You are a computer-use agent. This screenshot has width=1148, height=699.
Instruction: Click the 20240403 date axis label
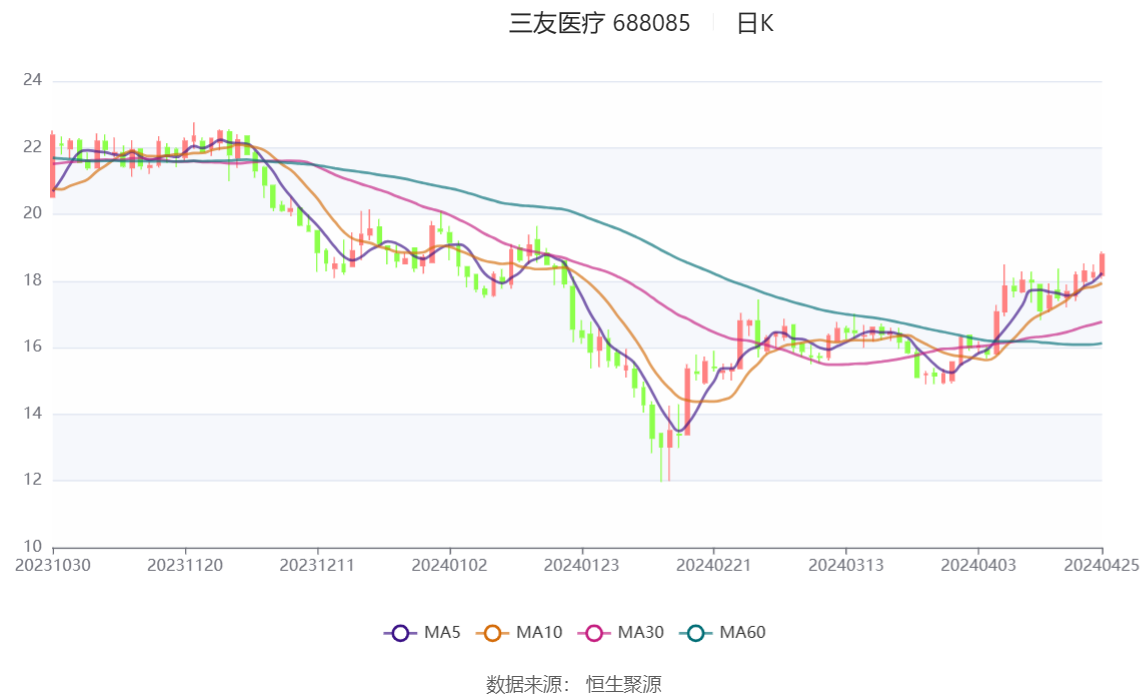coord(978,565)
